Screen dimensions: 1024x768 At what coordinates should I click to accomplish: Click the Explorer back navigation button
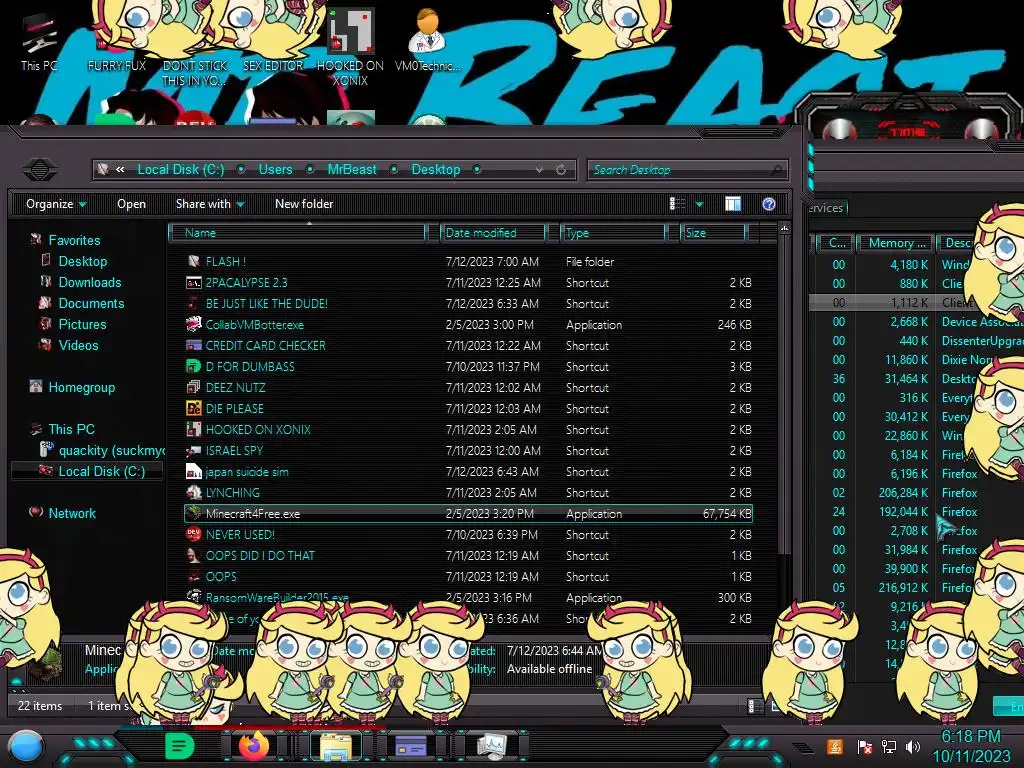point(40,170)
